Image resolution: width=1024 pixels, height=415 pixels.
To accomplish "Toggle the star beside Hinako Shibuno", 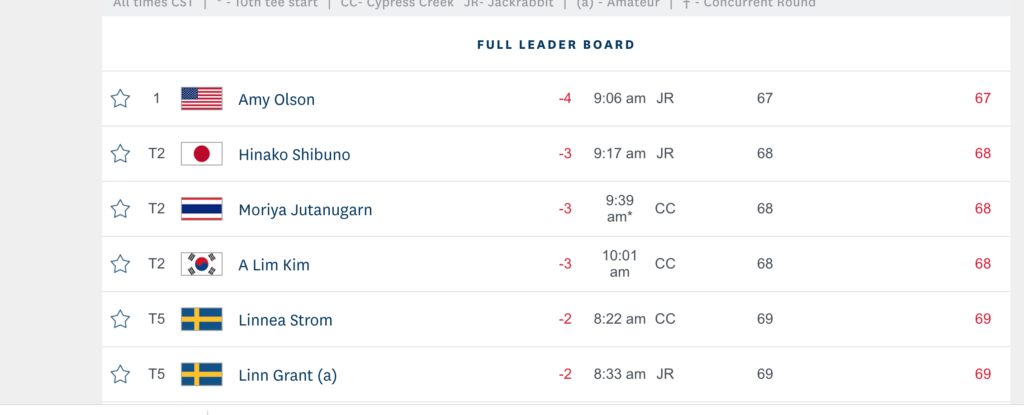I will click(x=120, y=154).
